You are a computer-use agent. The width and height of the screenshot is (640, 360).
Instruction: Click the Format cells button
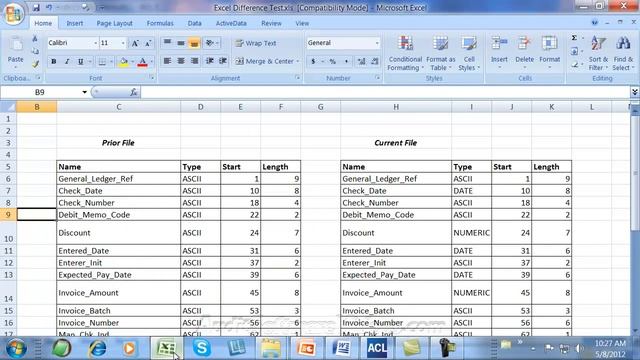tap(549, 51)
